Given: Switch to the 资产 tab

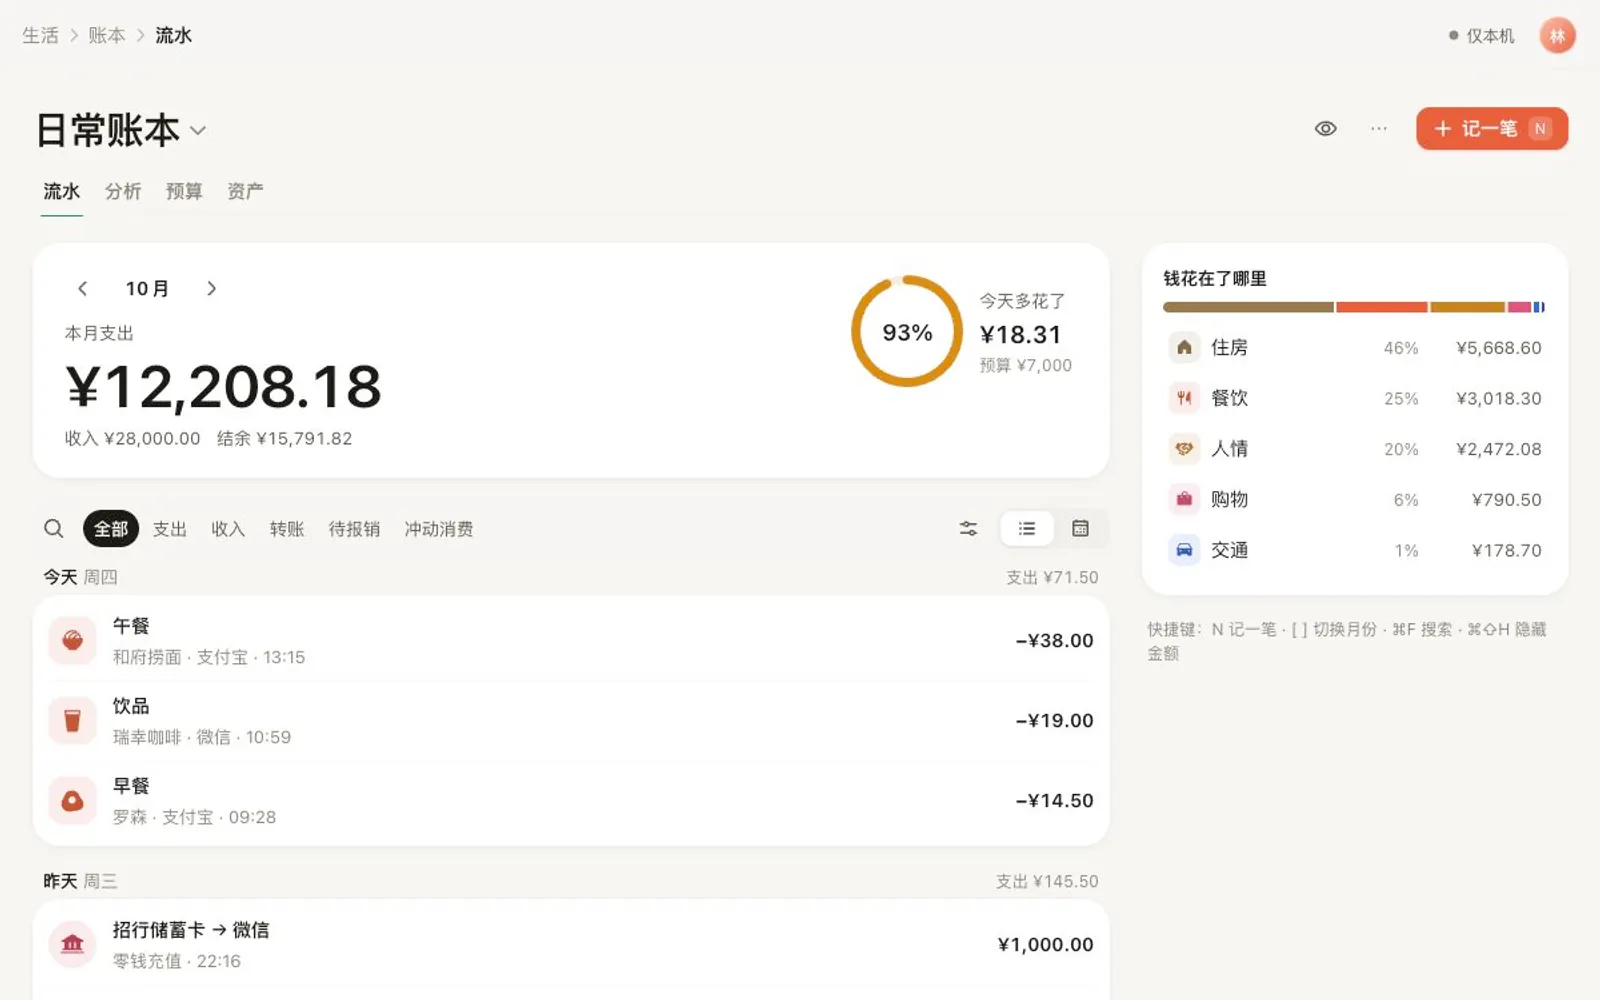Looking at the screenshot, I should 245,191.
